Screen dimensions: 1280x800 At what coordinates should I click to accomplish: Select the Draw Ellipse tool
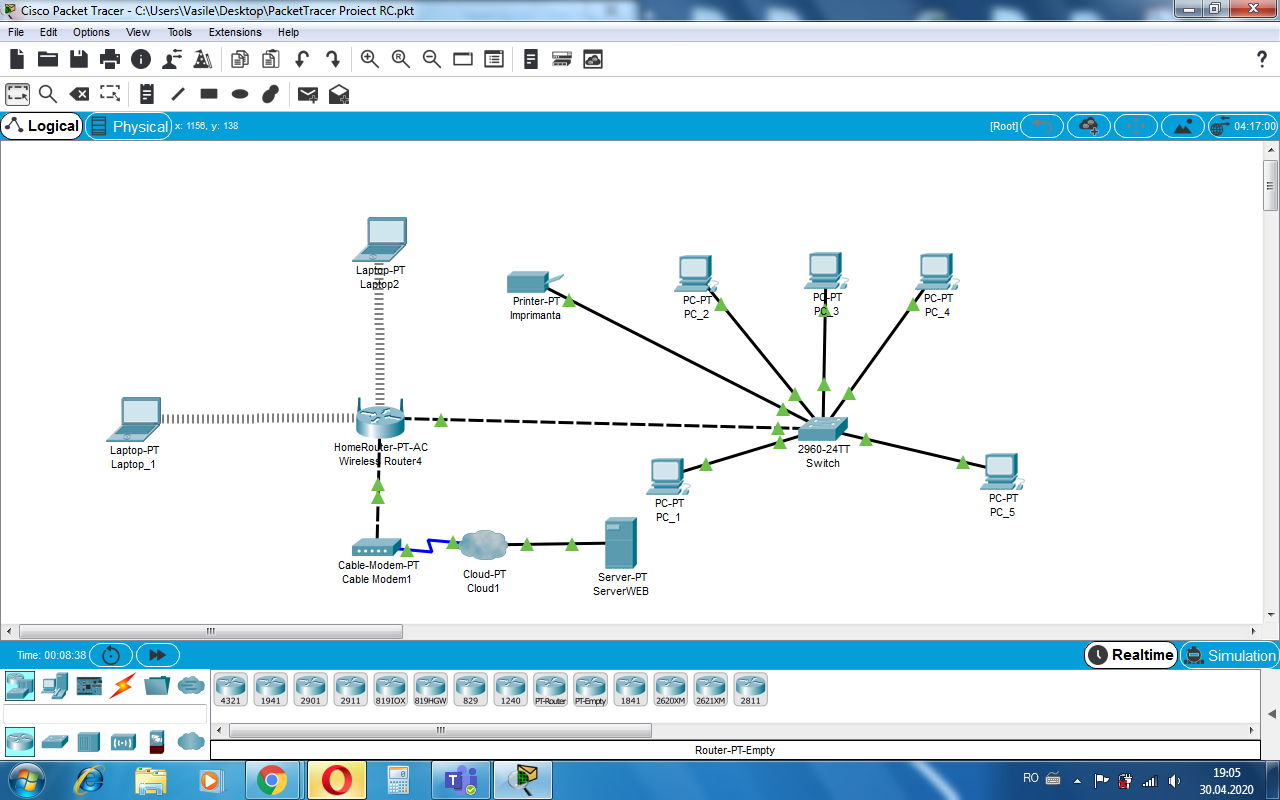pyautogui.click(x=240, y=94)
